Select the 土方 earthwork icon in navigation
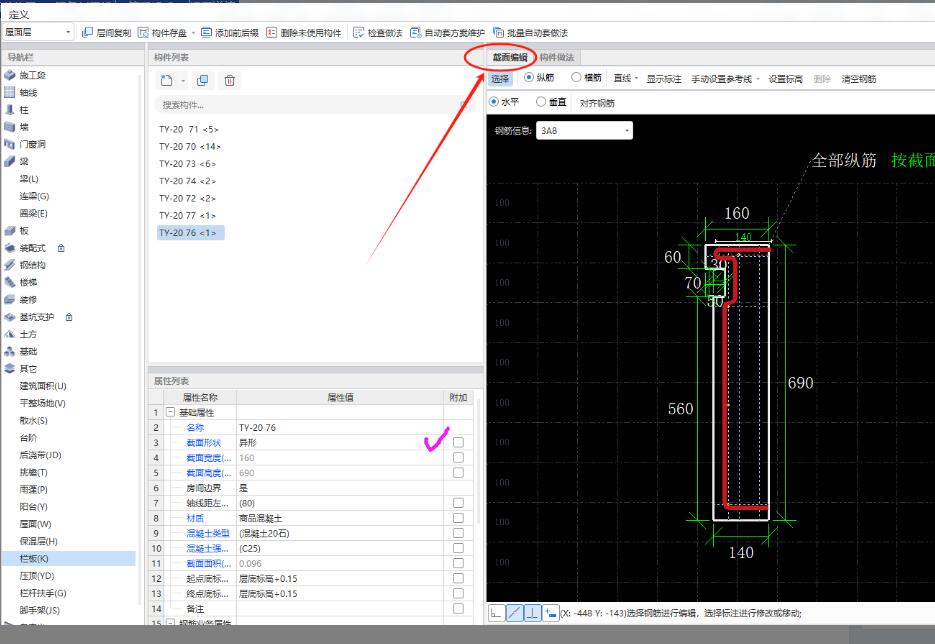Viewport: 935px width, 644px height. (10, 334)
